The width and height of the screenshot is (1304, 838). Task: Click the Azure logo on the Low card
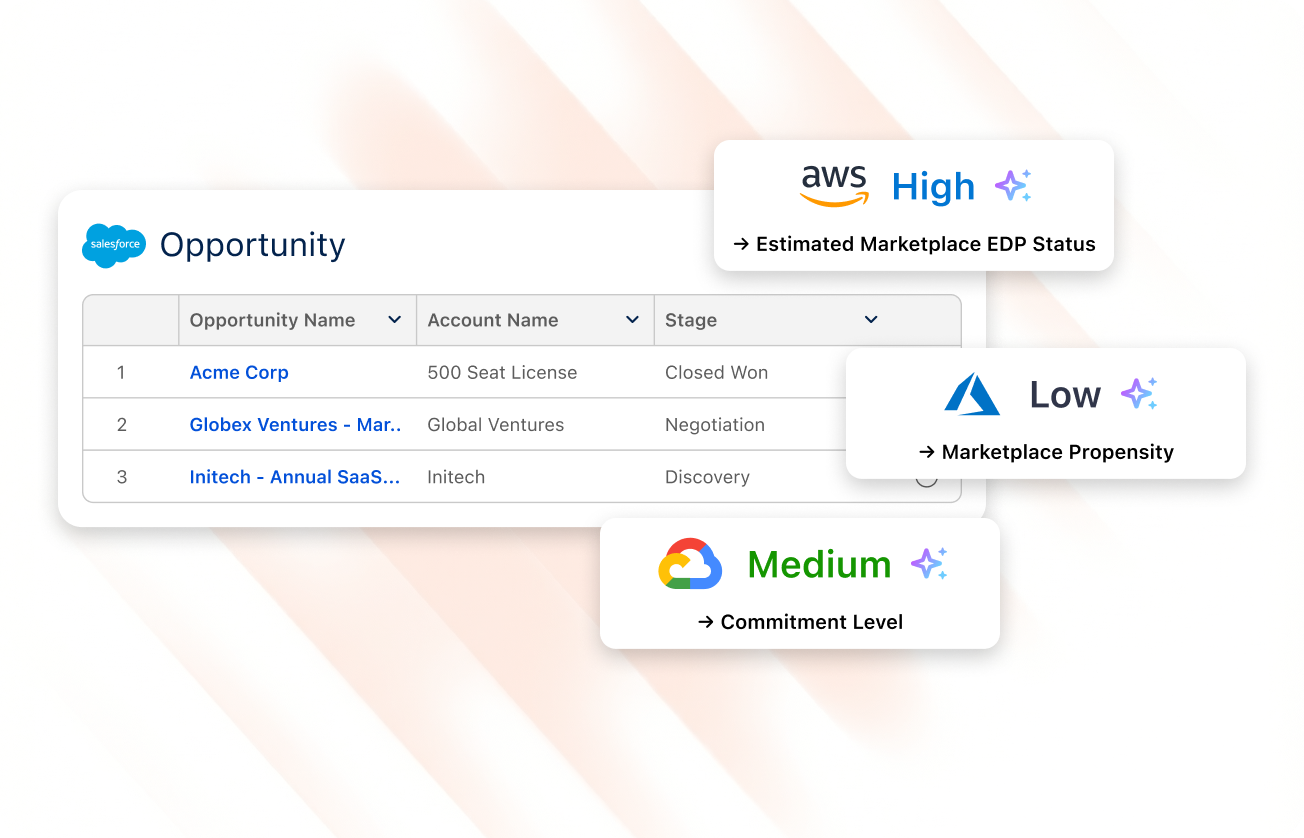[x=971, y=394]
